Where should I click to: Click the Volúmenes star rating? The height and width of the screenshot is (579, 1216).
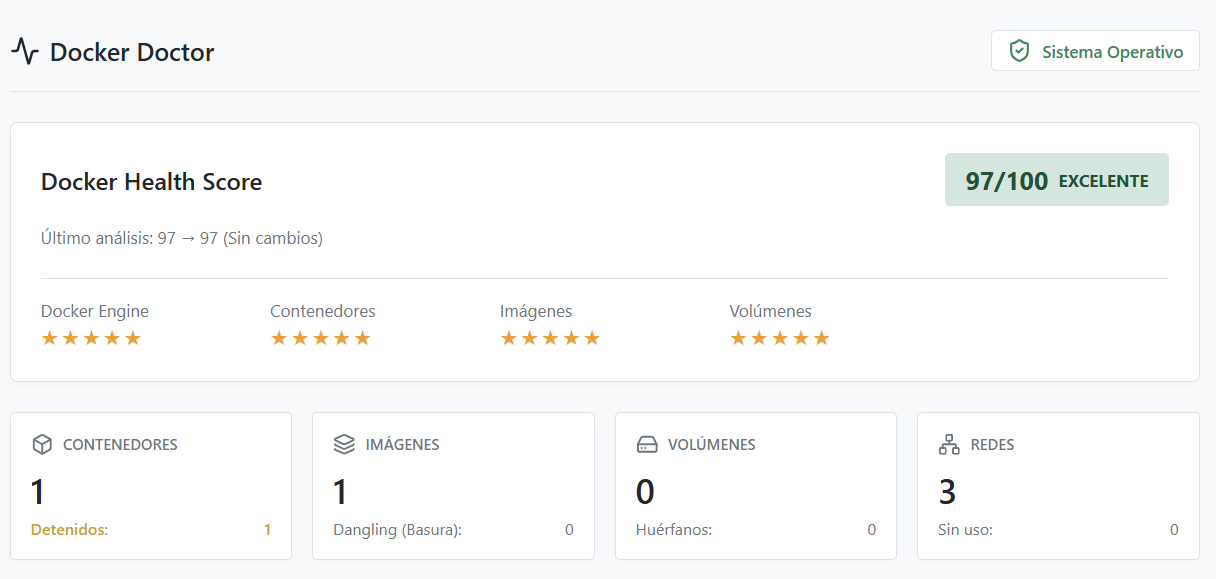[x=780, y=338]
